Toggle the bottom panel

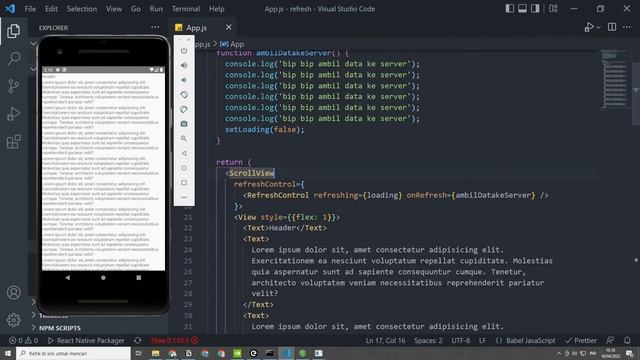coord(522,9)
